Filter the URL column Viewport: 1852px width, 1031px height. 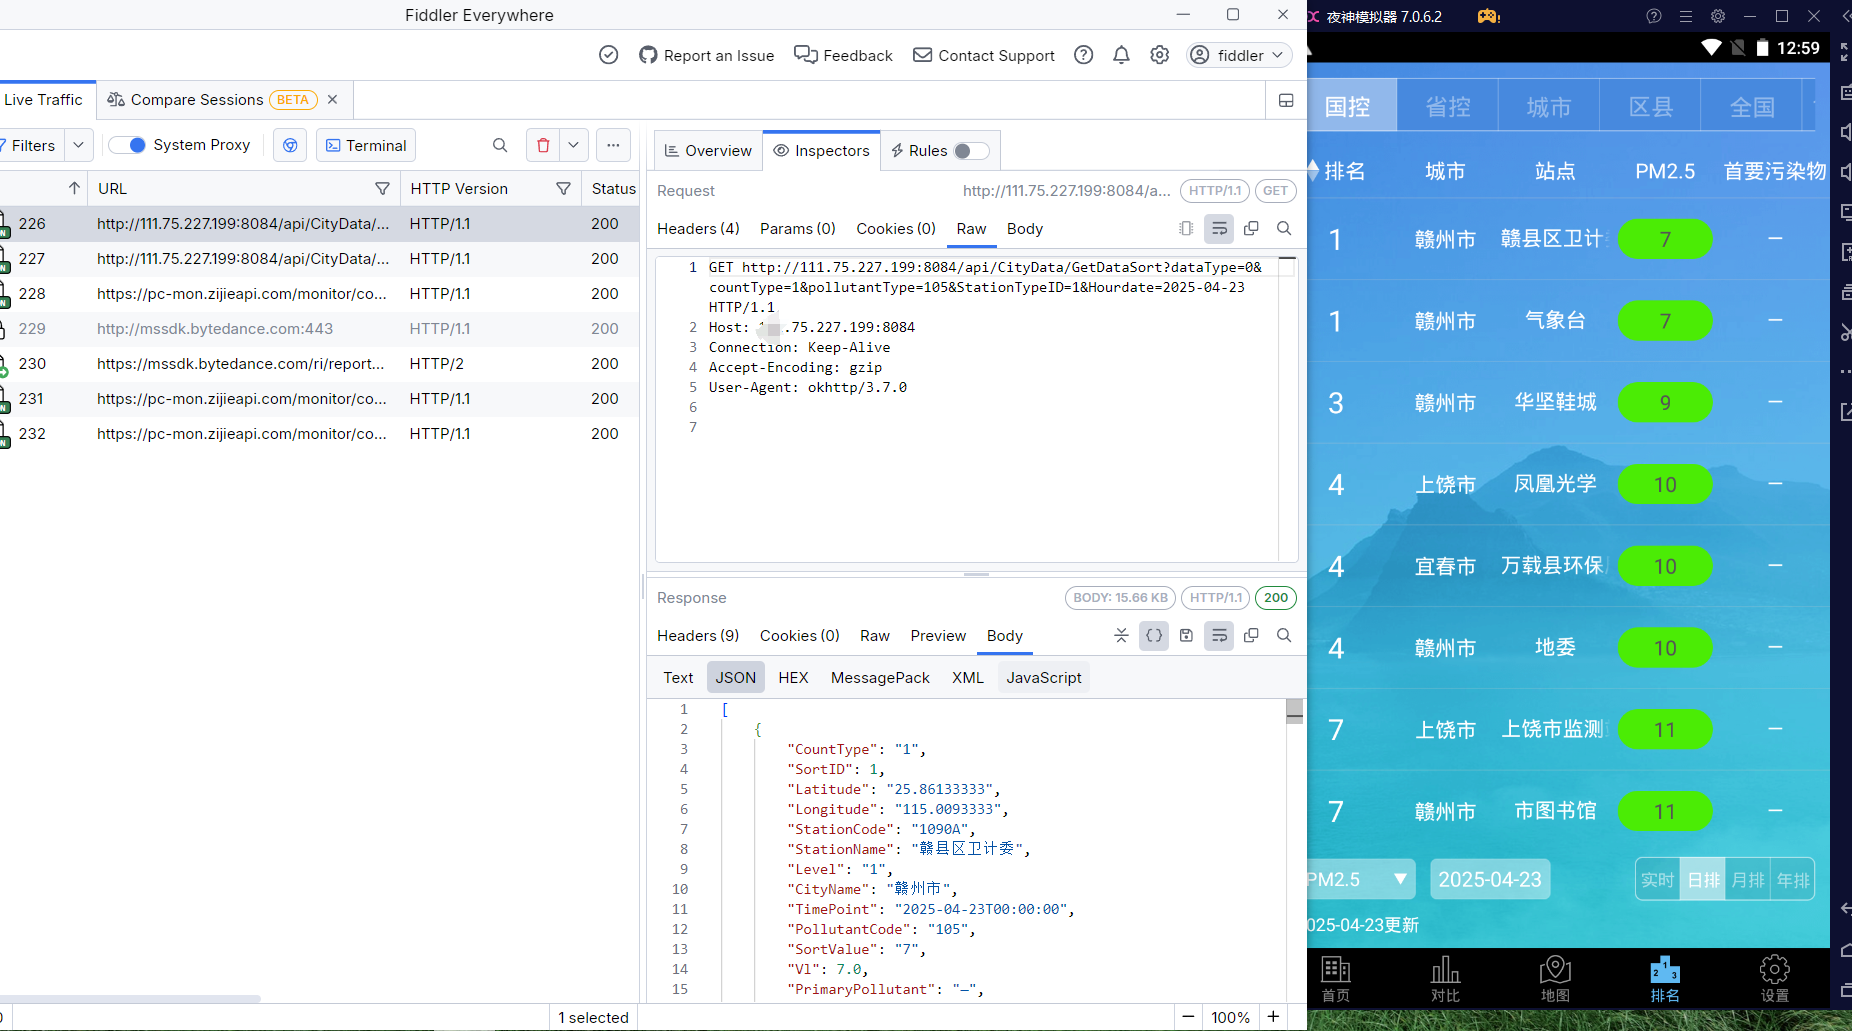coord(382,188)
